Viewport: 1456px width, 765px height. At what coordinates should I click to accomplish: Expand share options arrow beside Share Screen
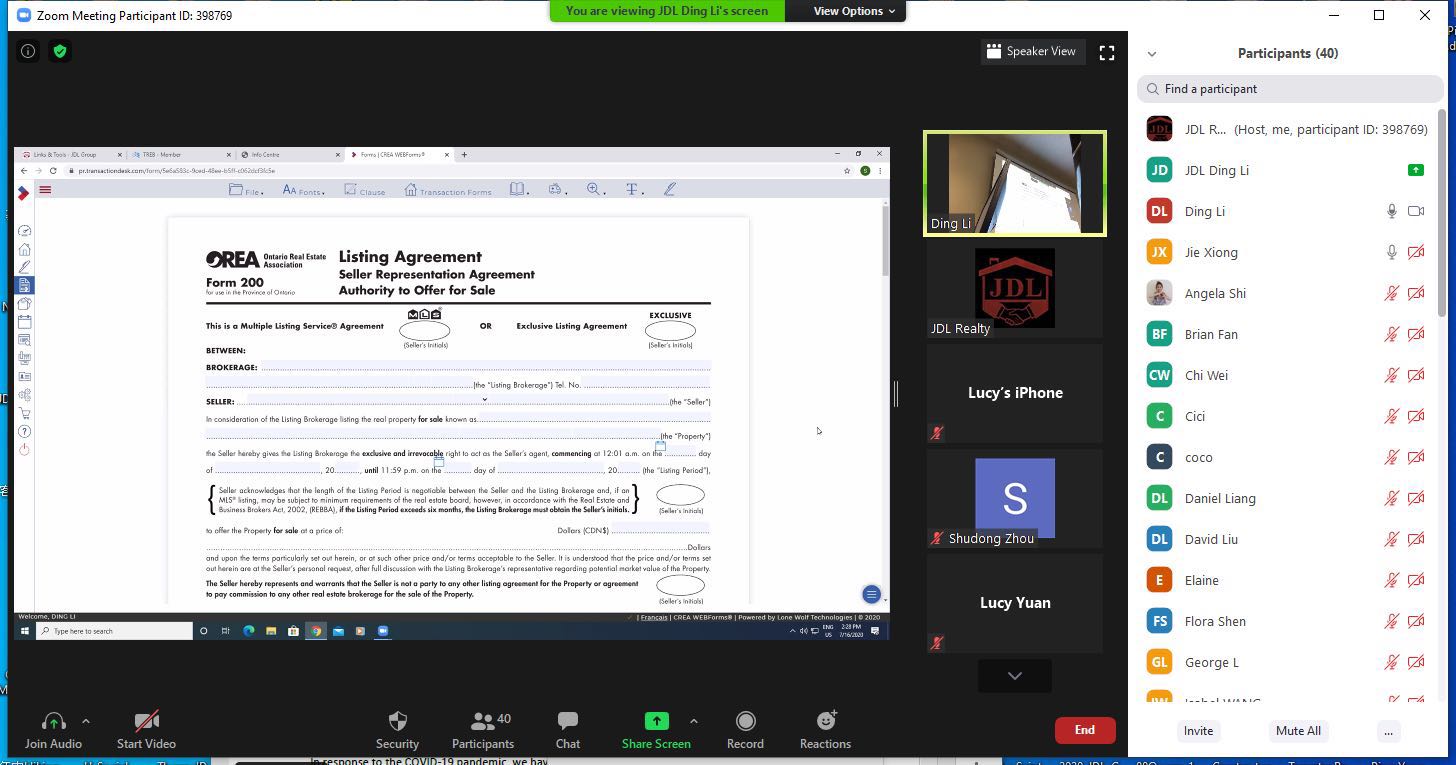(x=694, y=721)
